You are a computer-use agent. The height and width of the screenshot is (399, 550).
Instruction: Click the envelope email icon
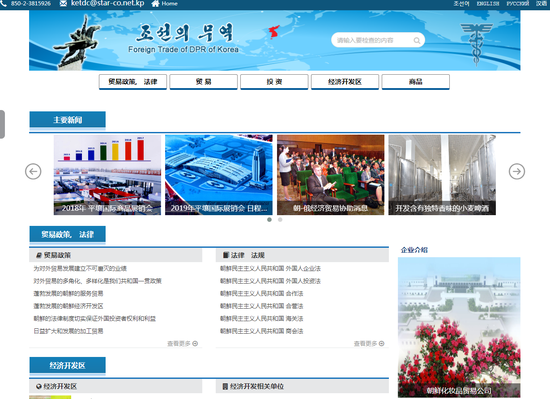coord(63,3)
